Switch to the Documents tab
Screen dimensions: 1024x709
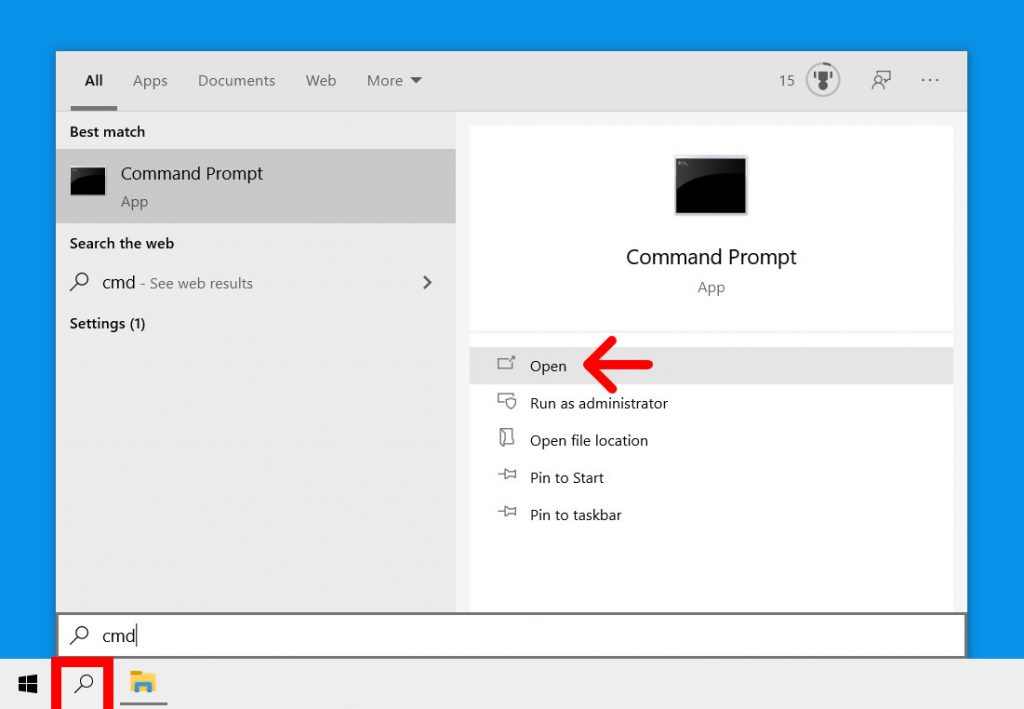[x=236, y=80]
